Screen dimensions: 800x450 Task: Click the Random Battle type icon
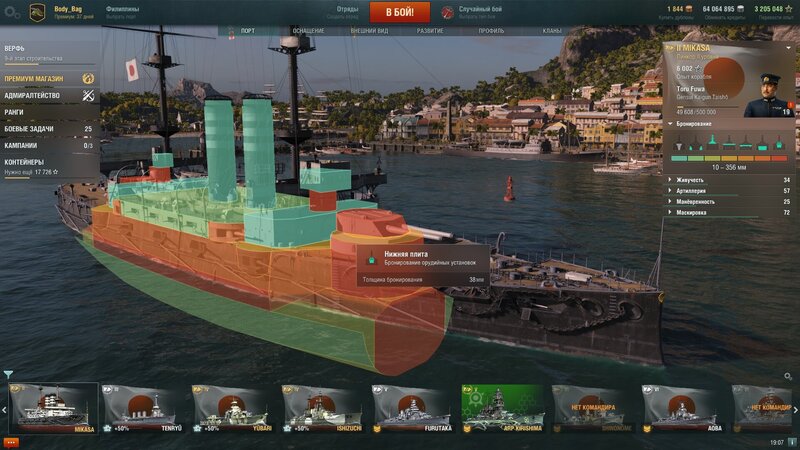(447, 12)
